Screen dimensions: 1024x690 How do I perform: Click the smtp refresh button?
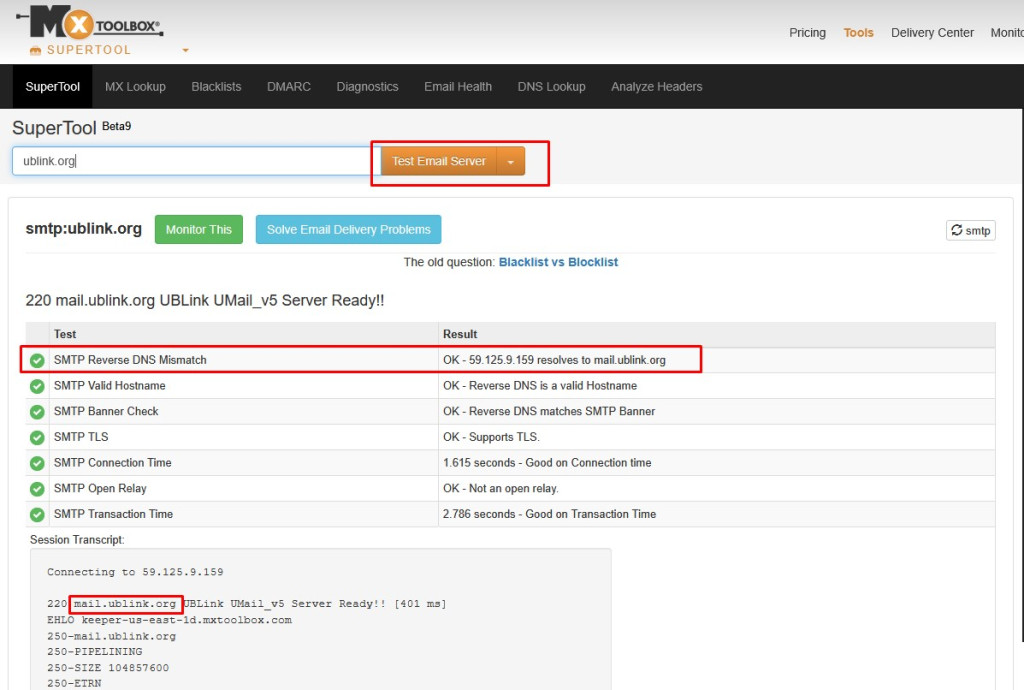tap(970, 230)
